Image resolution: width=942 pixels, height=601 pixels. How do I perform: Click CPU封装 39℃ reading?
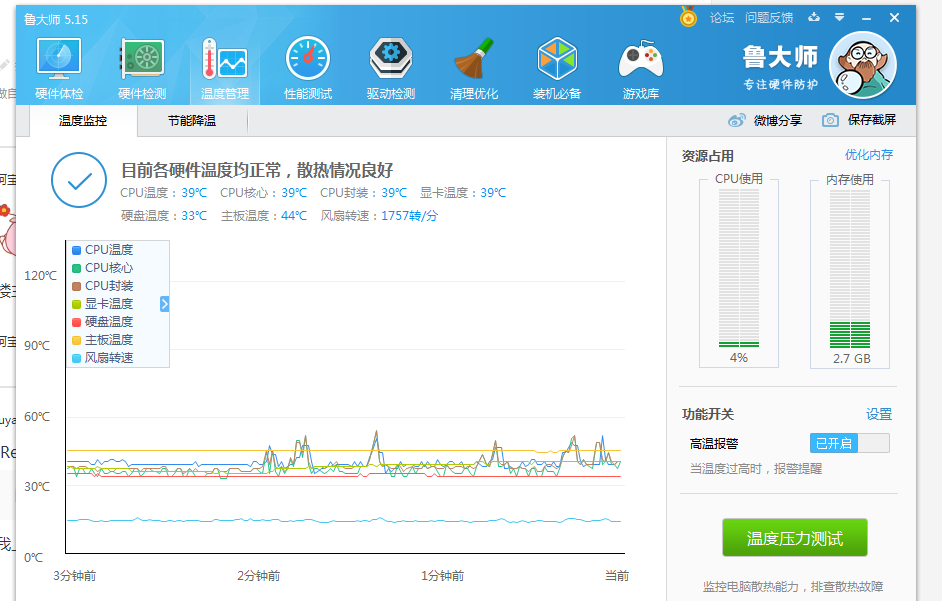click(363, 192)
